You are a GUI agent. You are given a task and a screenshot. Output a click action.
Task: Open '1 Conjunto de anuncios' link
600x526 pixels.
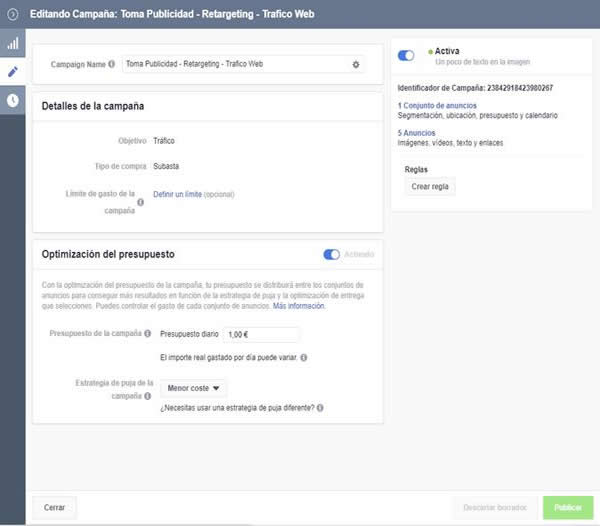(436, 105)
